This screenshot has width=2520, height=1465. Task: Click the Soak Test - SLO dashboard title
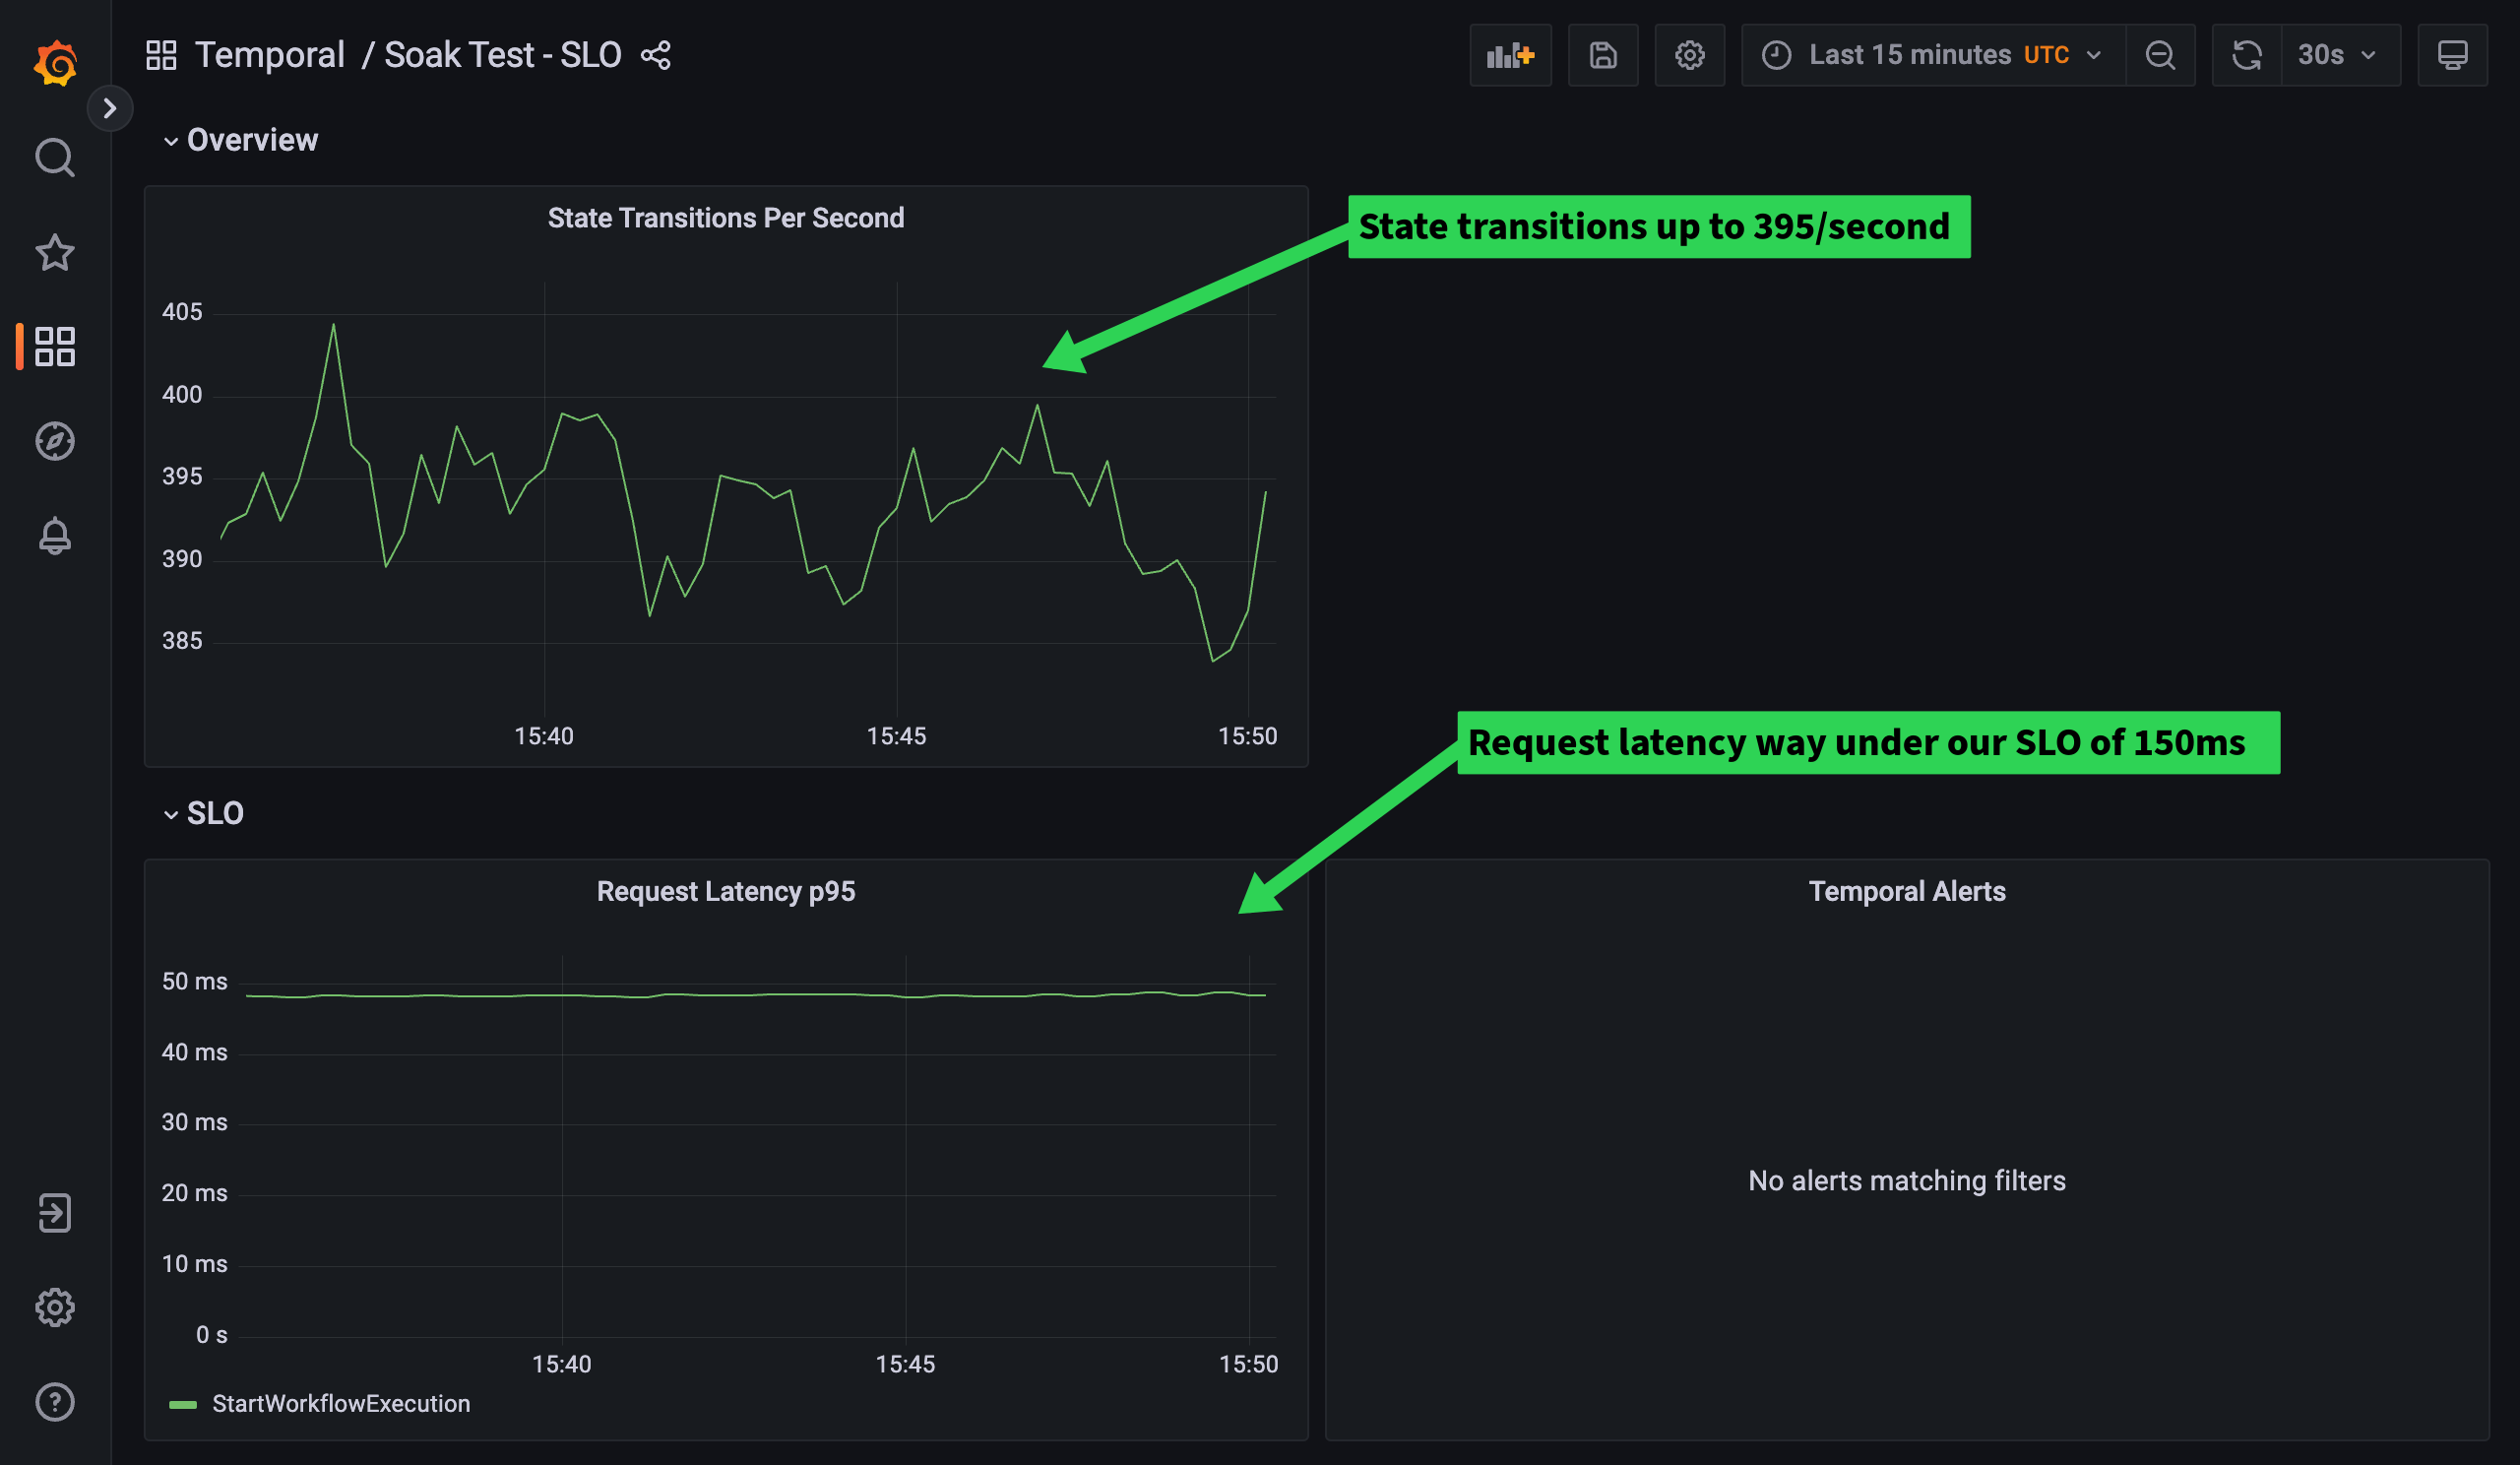[503, 55]
